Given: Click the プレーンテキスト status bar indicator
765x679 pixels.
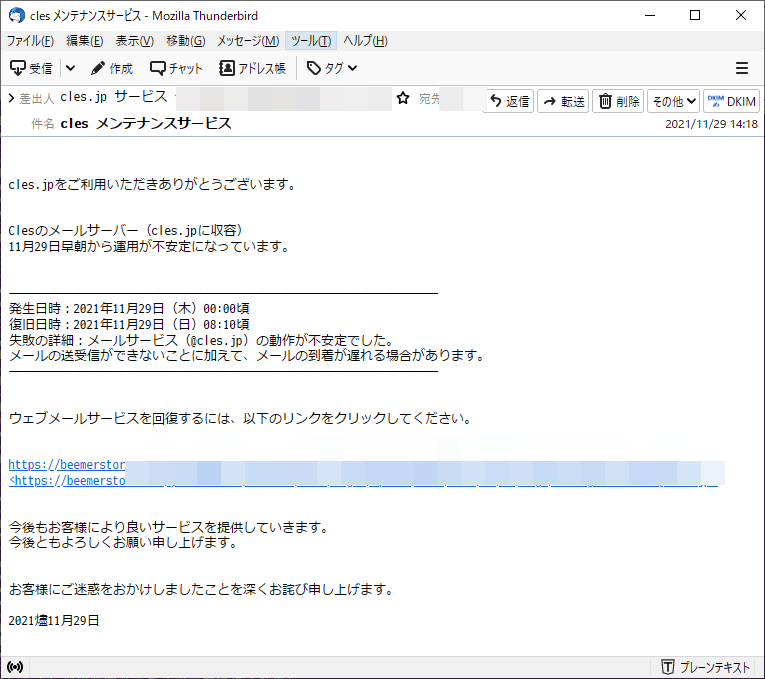Looking at the screenshot, I should [x=703, y=667].
